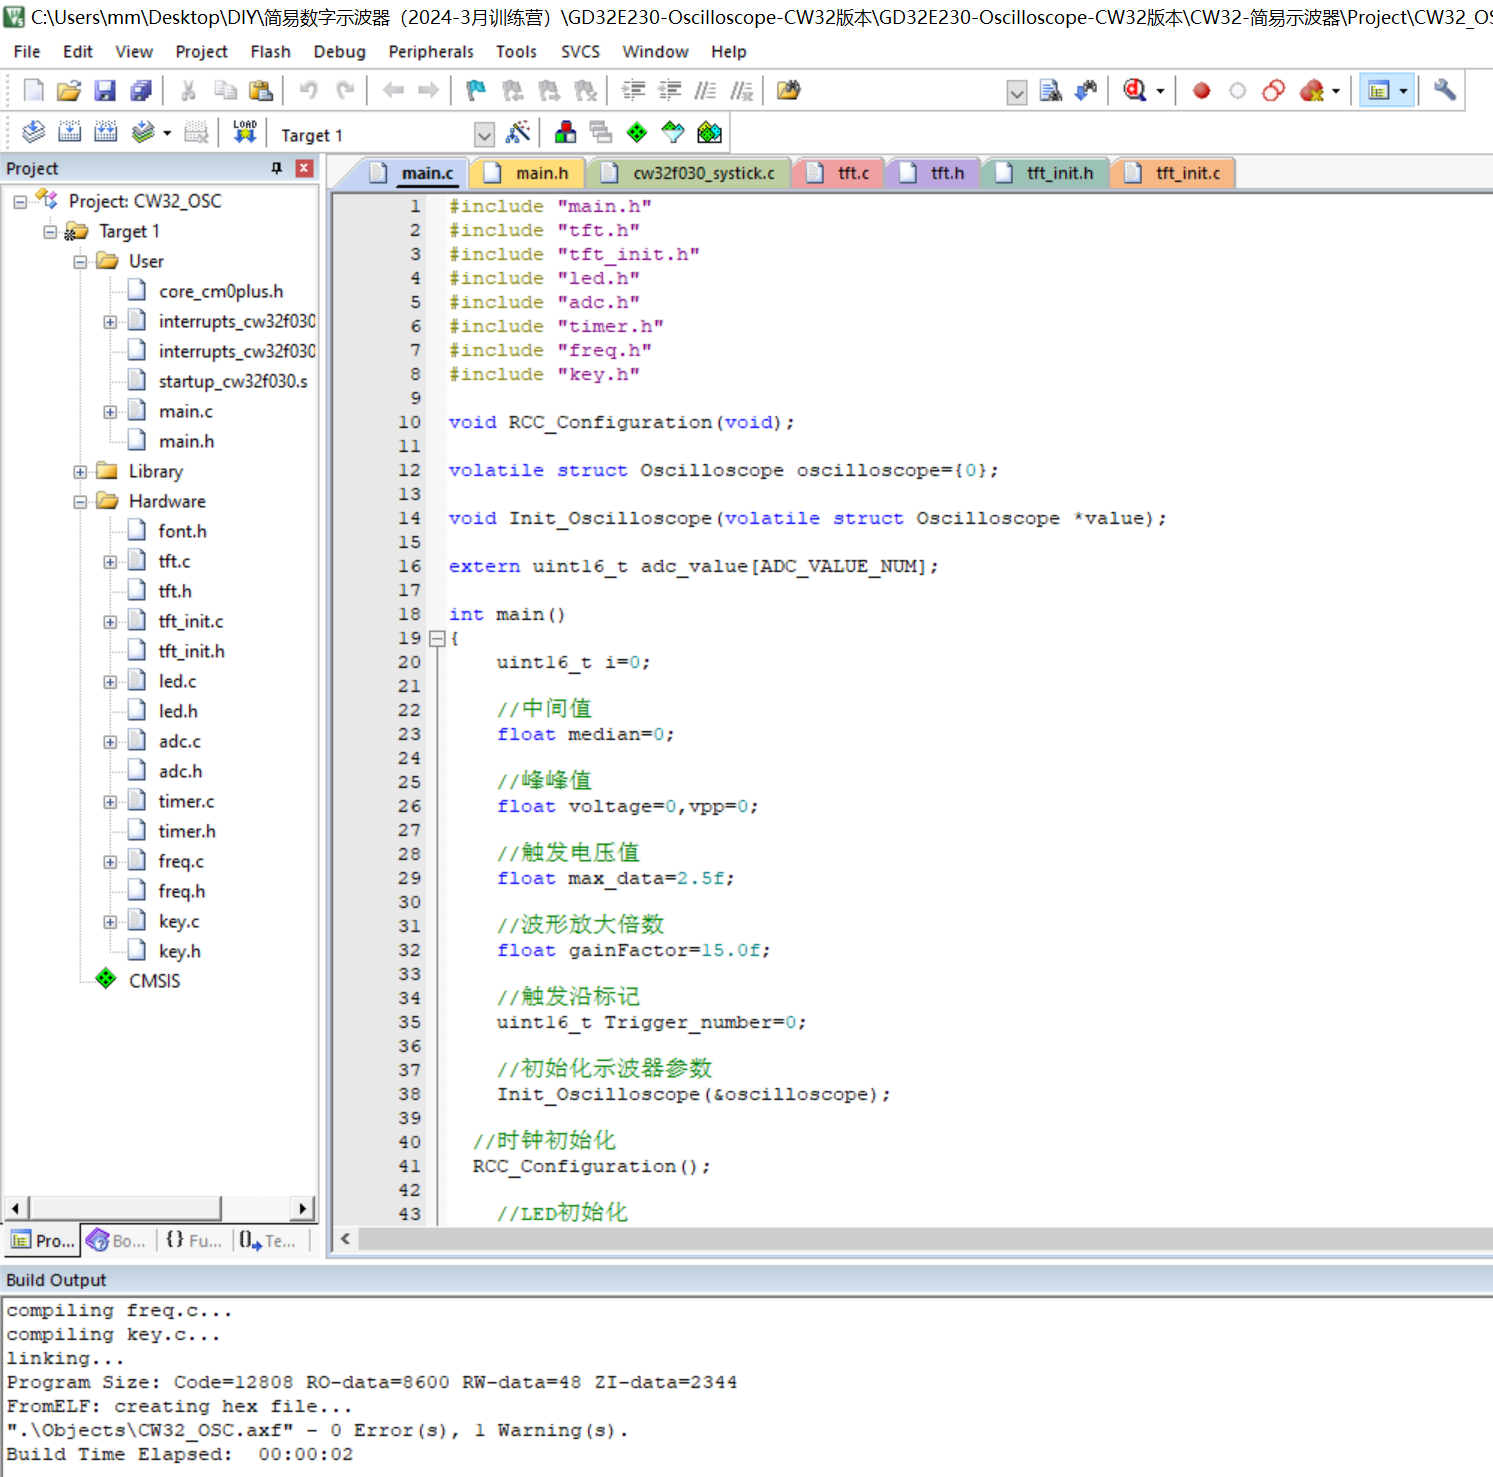Click the Project panel horizontal scrollbar thumb

(125, 1208)
